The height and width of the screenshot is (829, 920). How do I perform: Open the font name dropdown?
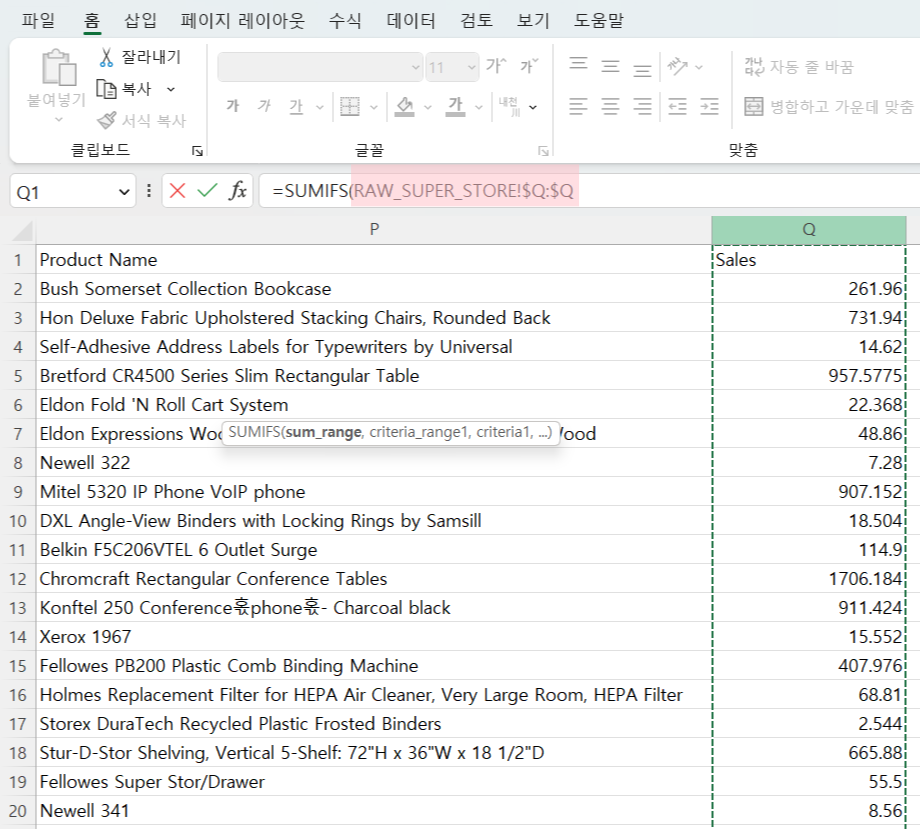[x=415, y=67]
